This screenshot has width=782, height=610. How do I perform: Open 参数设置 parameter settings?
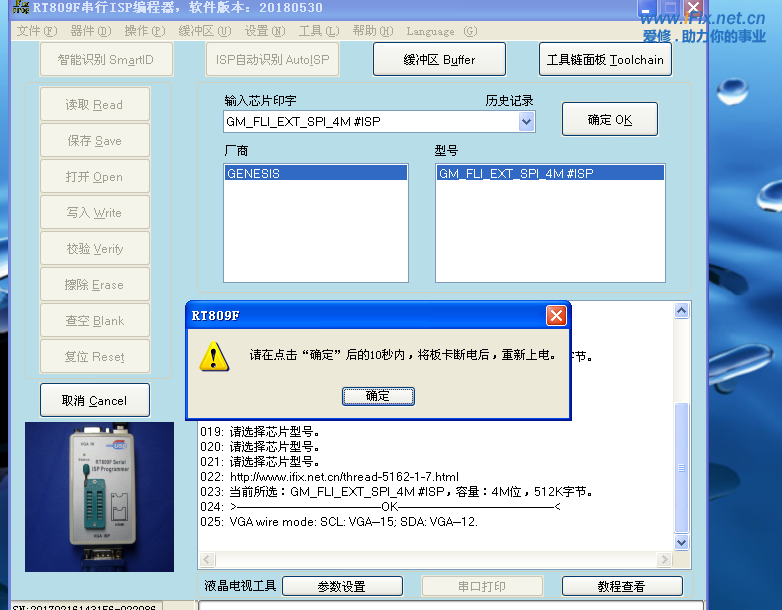pos(342,586)
